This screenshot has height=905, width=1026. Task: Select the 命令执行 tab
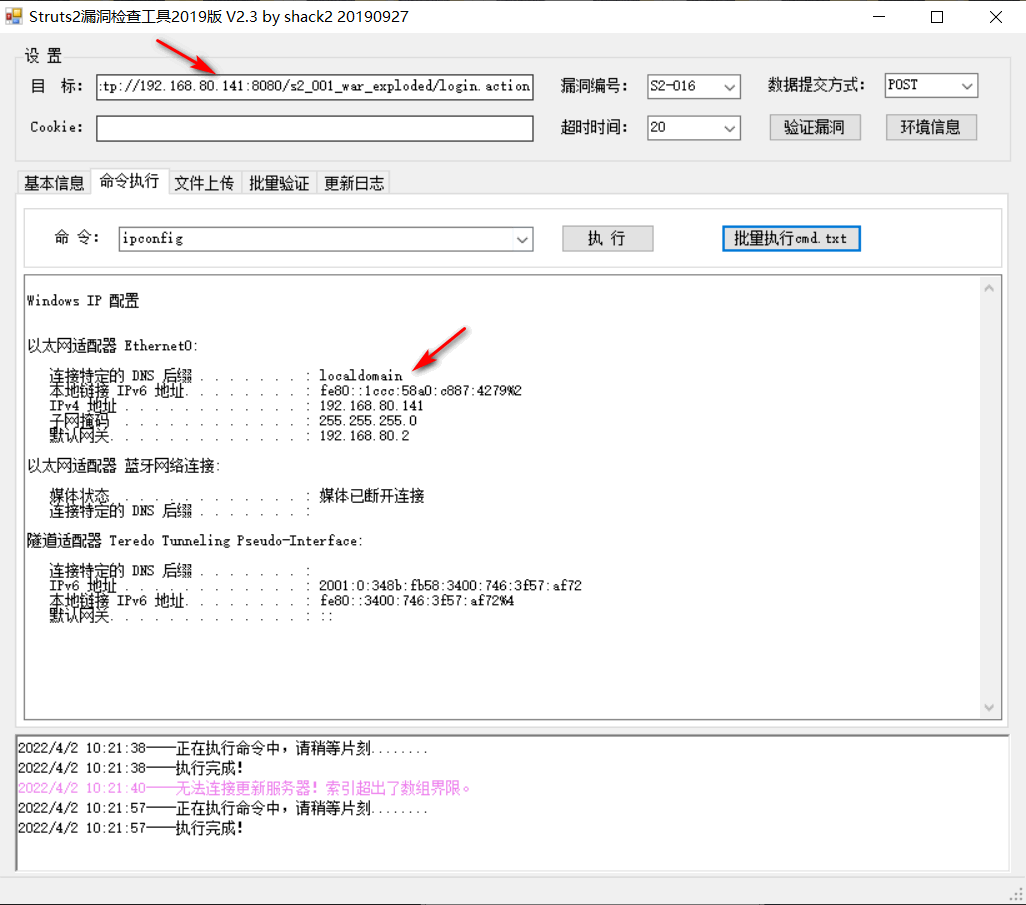[130, 181]
